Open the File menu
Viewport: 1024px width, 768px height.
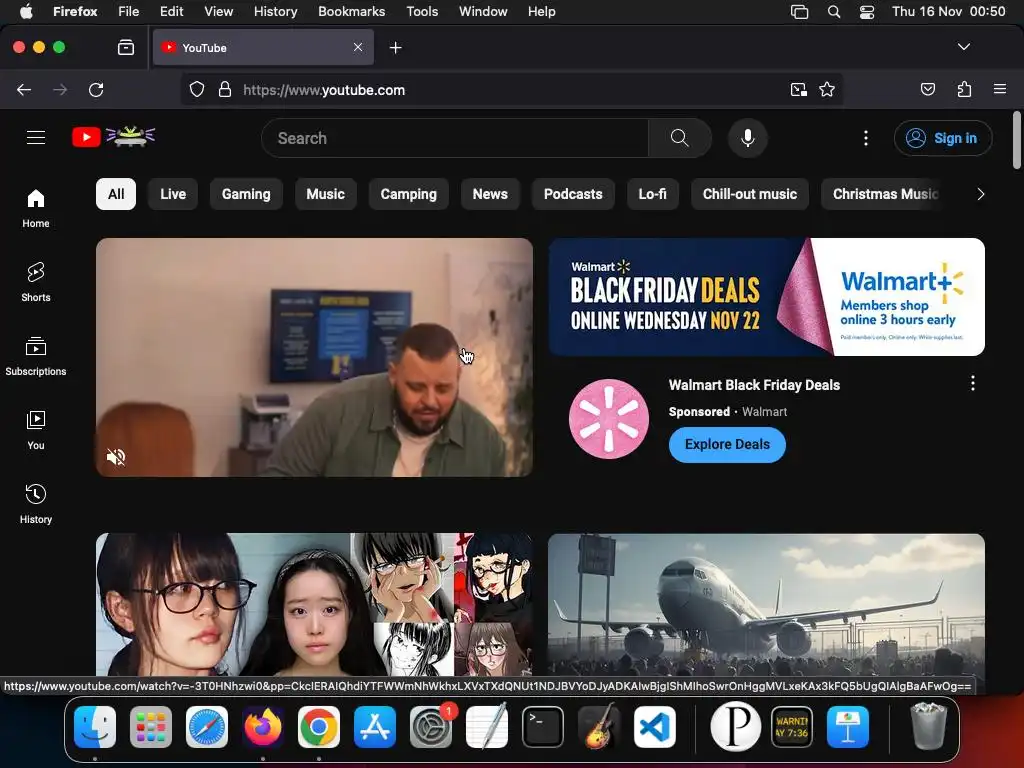coord(128,11)
